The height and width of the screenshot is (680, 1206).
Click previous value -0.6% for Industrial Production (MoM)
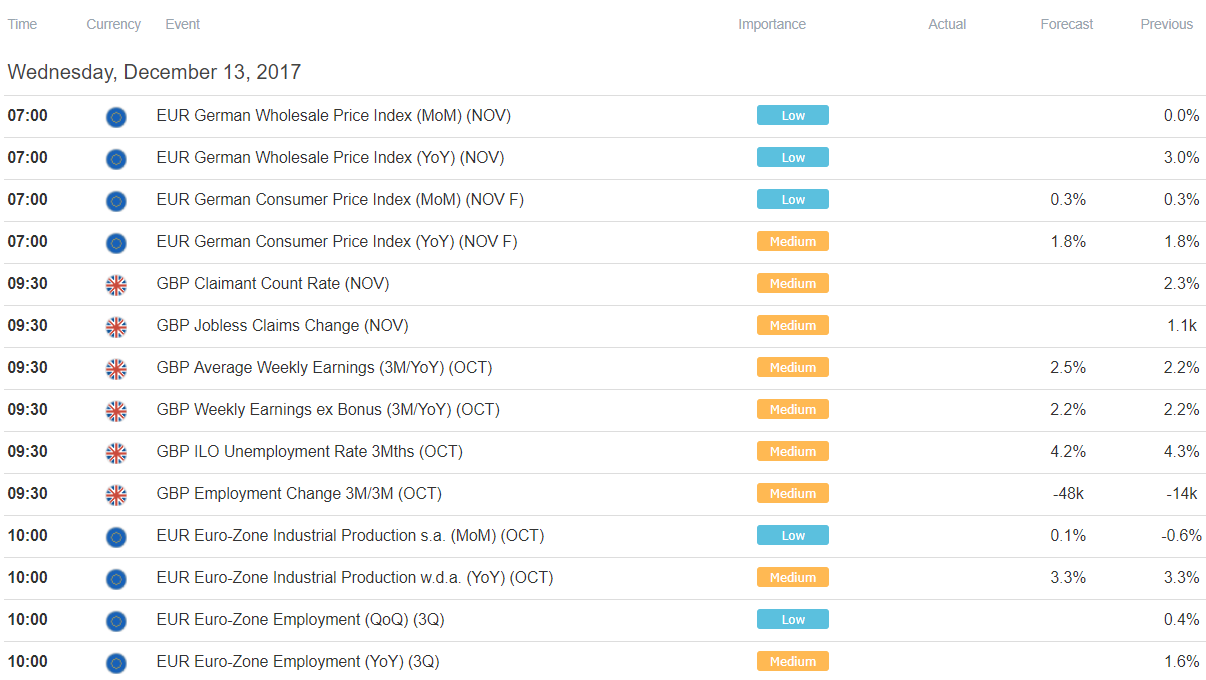pos(1181,536)
